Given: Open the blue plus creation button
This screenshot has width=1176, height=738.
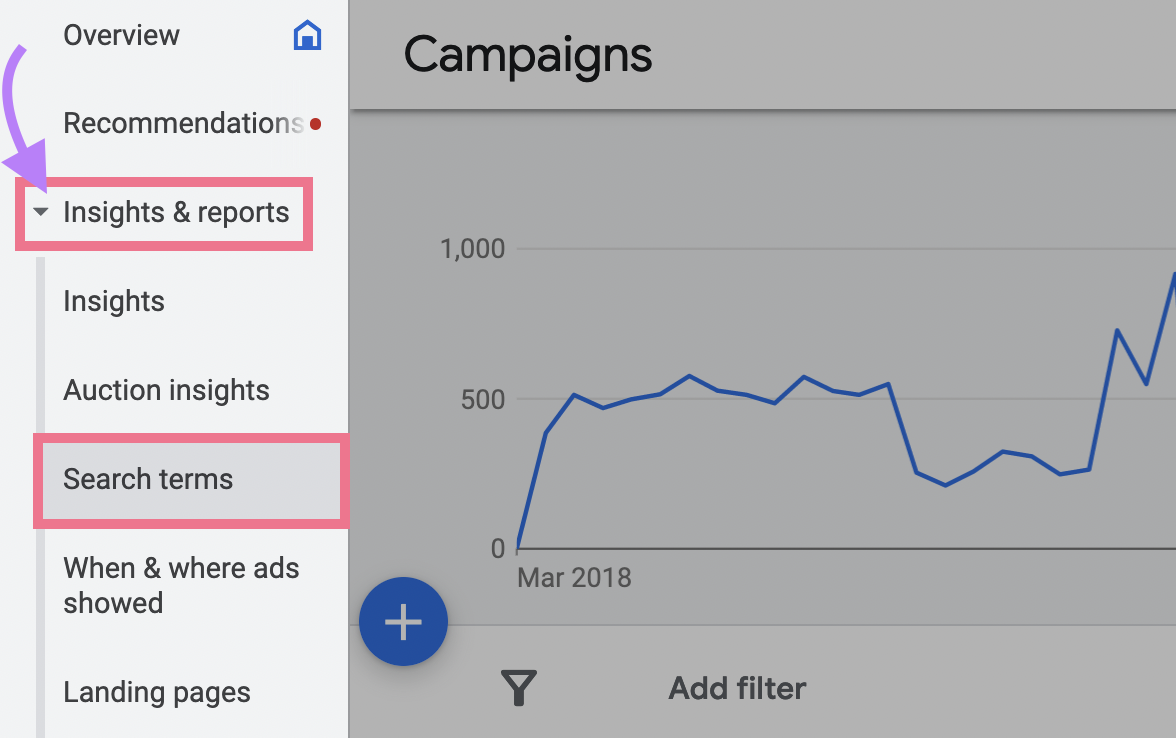Looking at the screenshot, I should pos(403,621).
